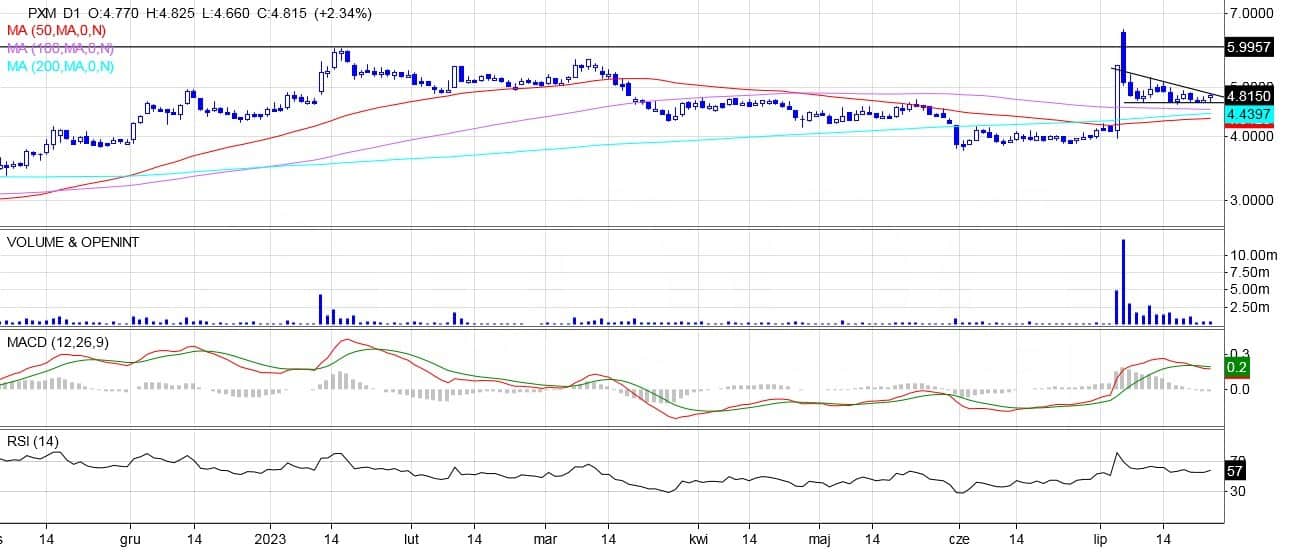Click the MACD (12,26,9) panel label
The image size is (1309, 553).
click(x=58, y=342)
